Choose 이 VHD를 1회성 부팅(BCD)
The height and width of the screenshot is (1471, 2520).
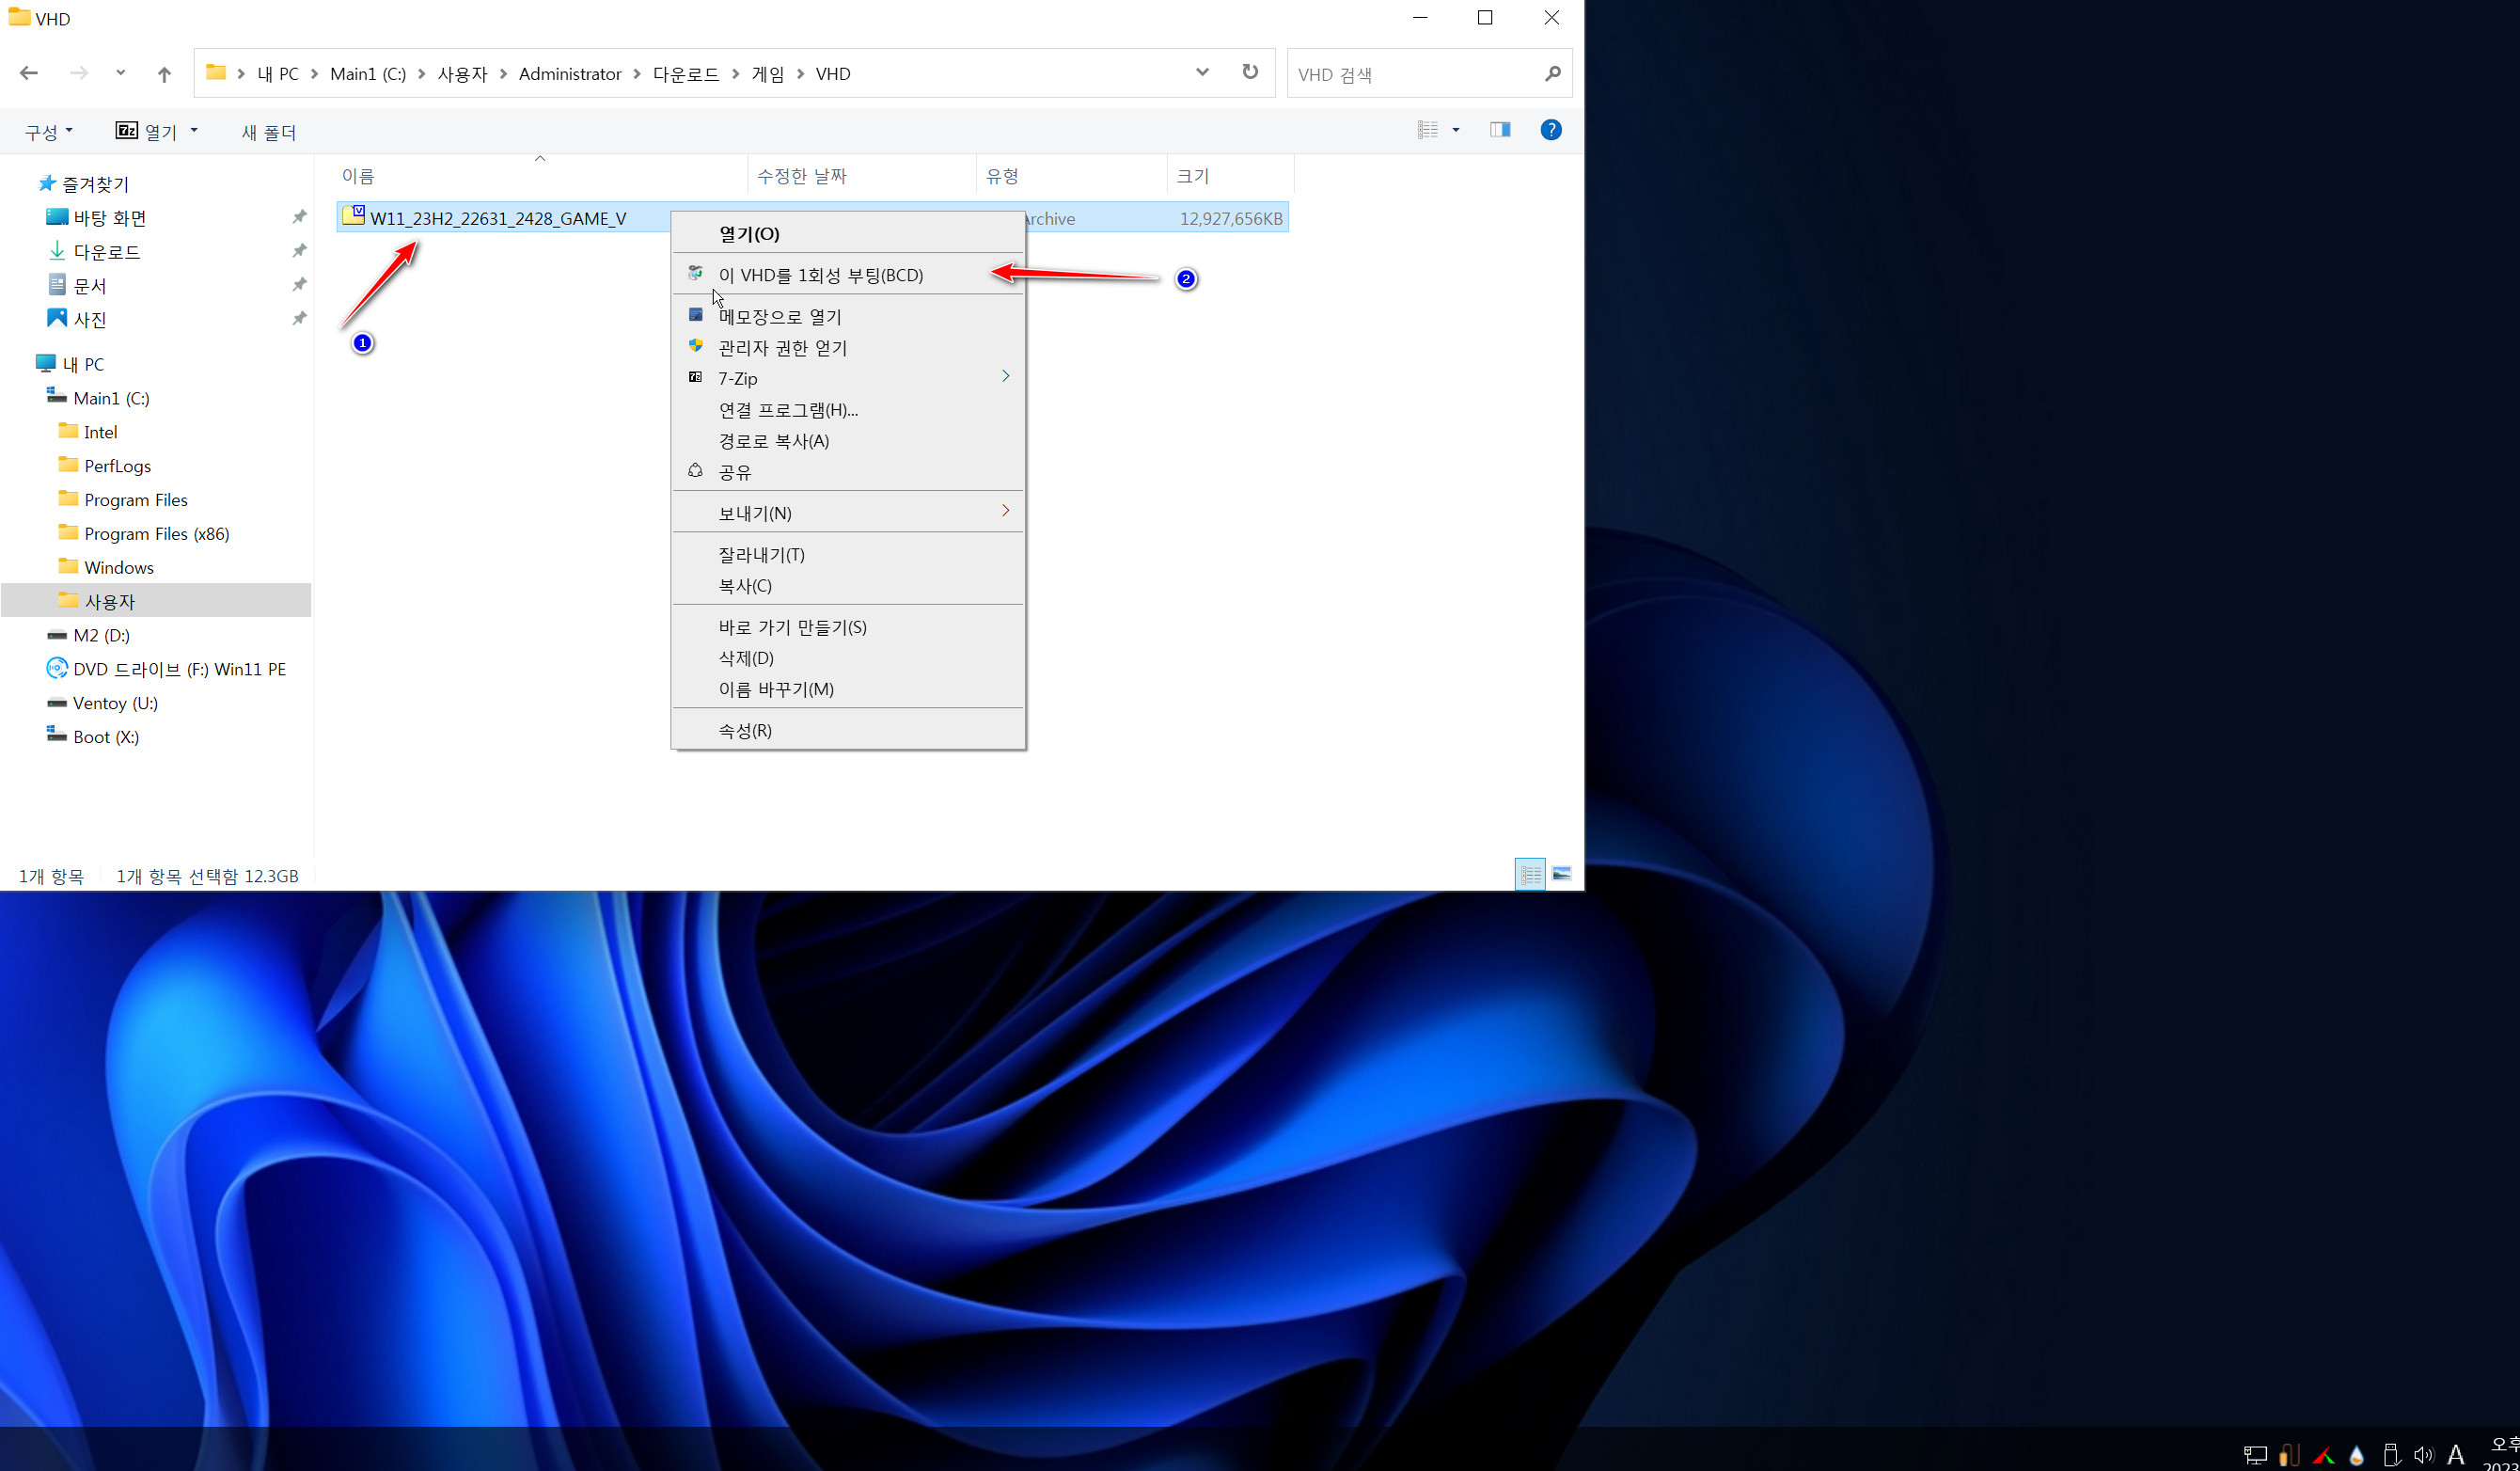point(848,274)
